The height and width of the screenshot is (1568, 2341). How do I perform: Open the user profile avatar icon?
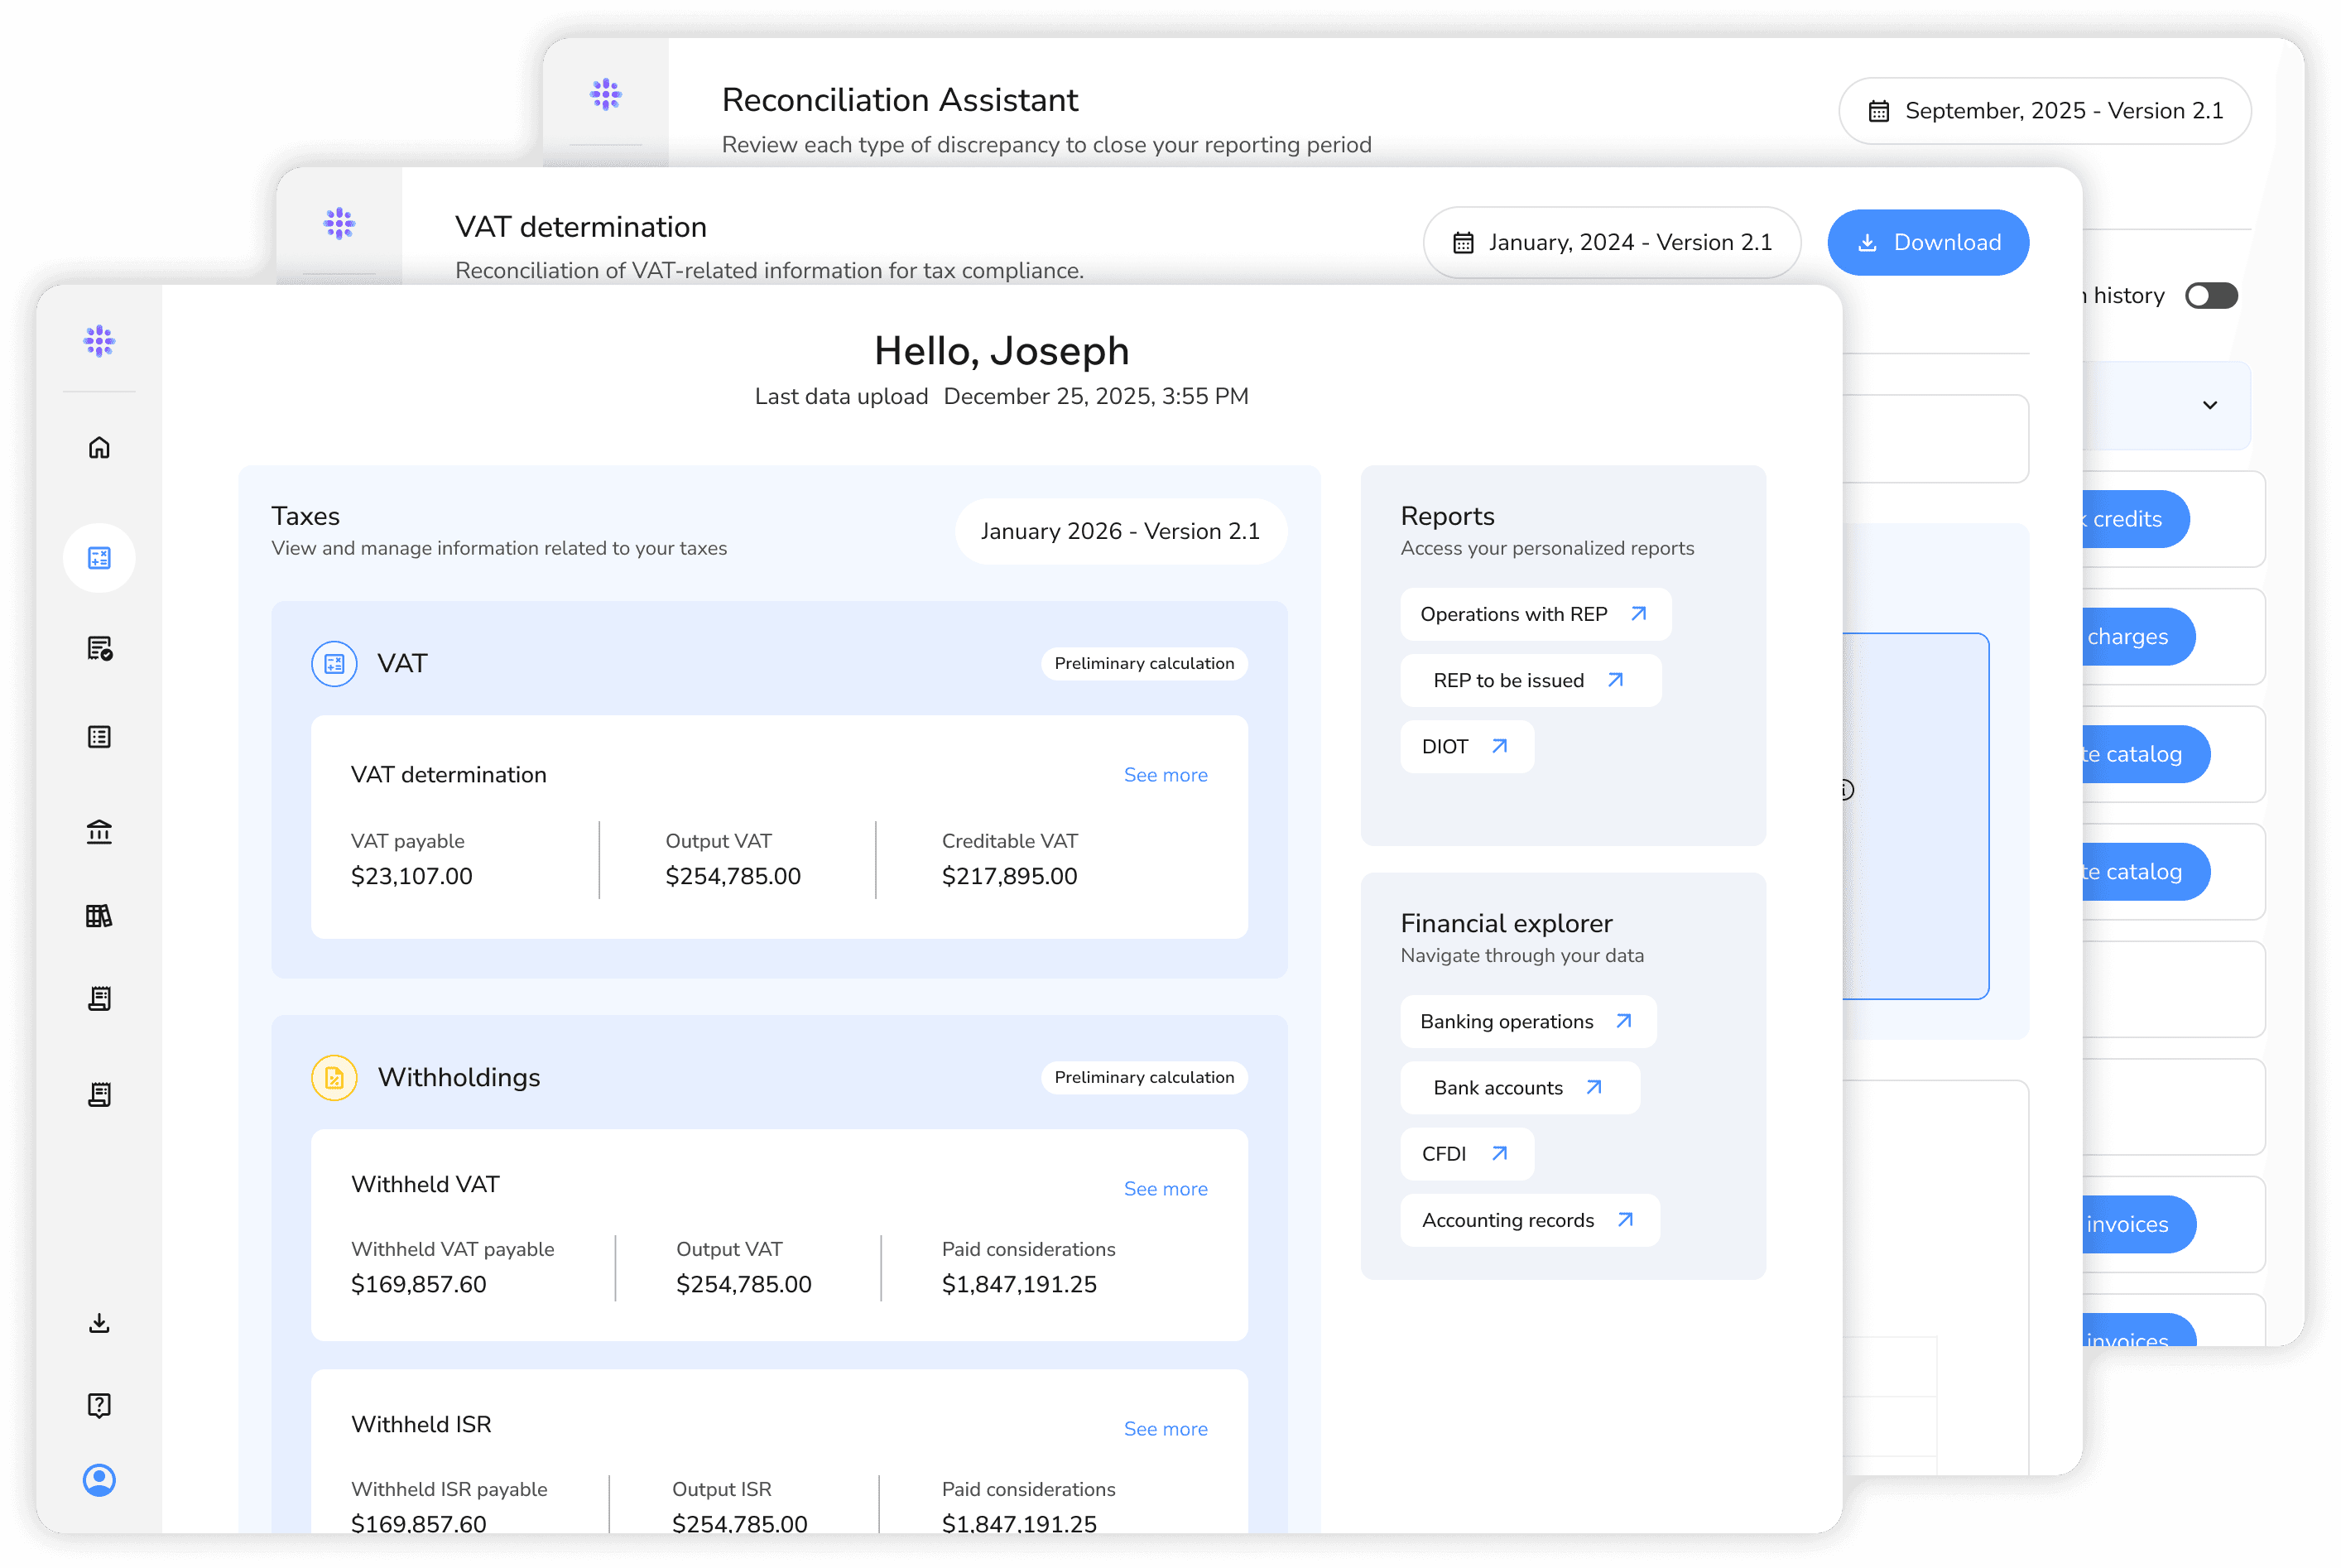(99, 1480)
